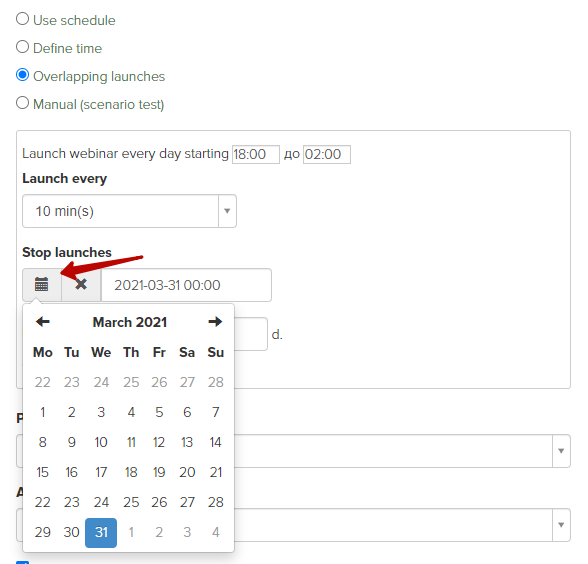The width and height of the screenshot is (588, 564).
Task: Edit the 18:00 start time field
Action: pos(256,154)
